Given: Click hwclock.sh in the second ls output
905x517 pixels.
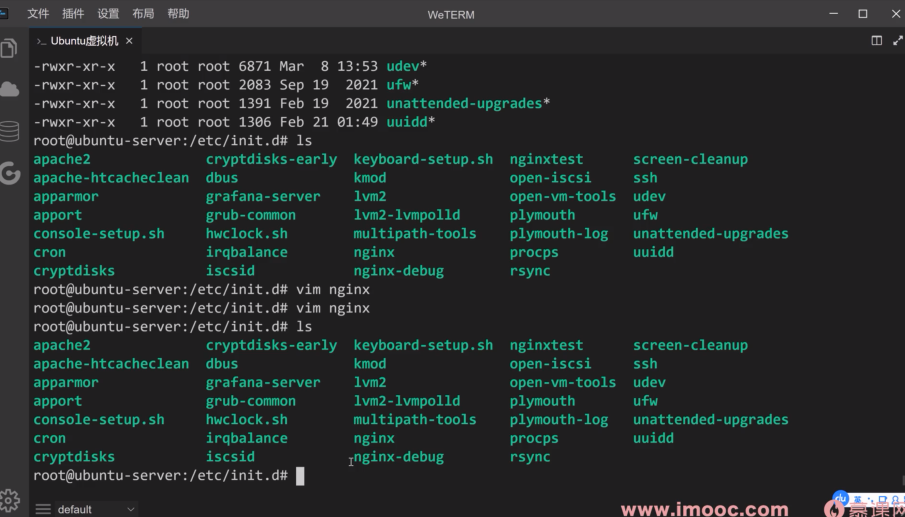Looking at the screenshot, I should tap(246, 419).
